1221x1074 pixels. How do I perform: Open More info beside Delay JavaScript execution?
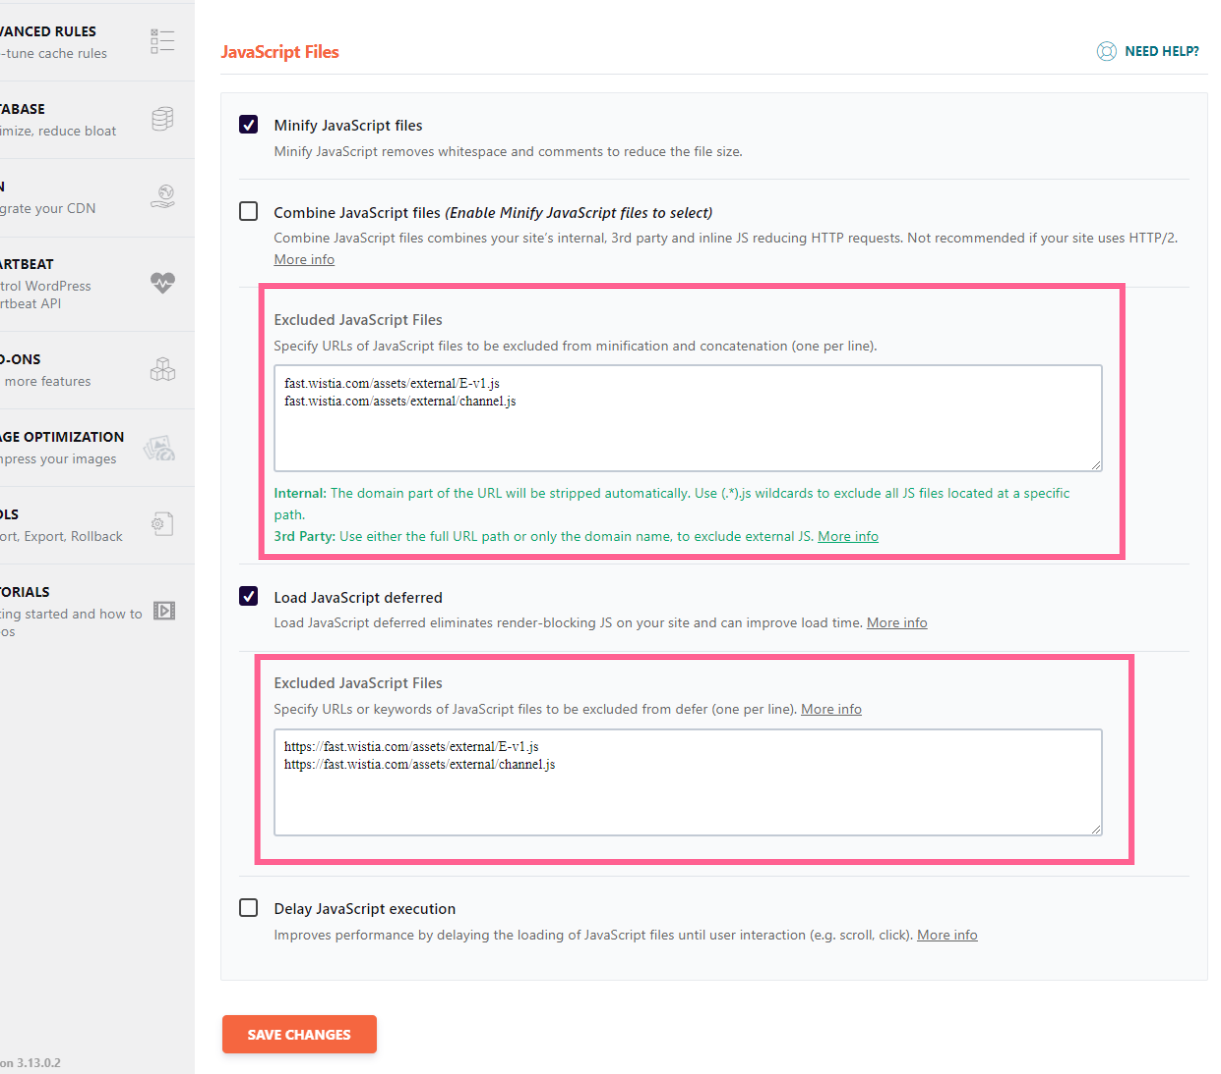(x=945, y=934)
